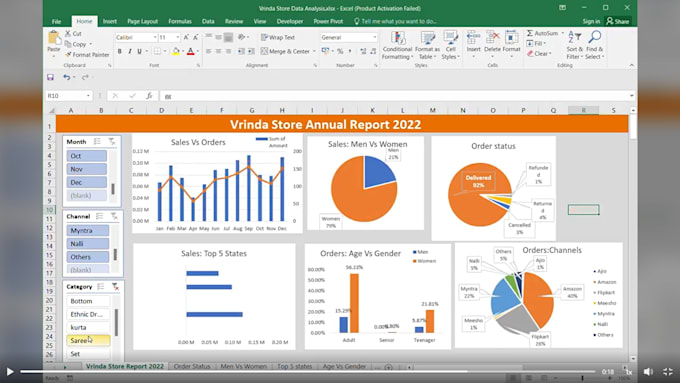The width and height of the screenshot is (680, 383).
Task: Enable multi-select on the Month slicer
Action: click(98, 142)
